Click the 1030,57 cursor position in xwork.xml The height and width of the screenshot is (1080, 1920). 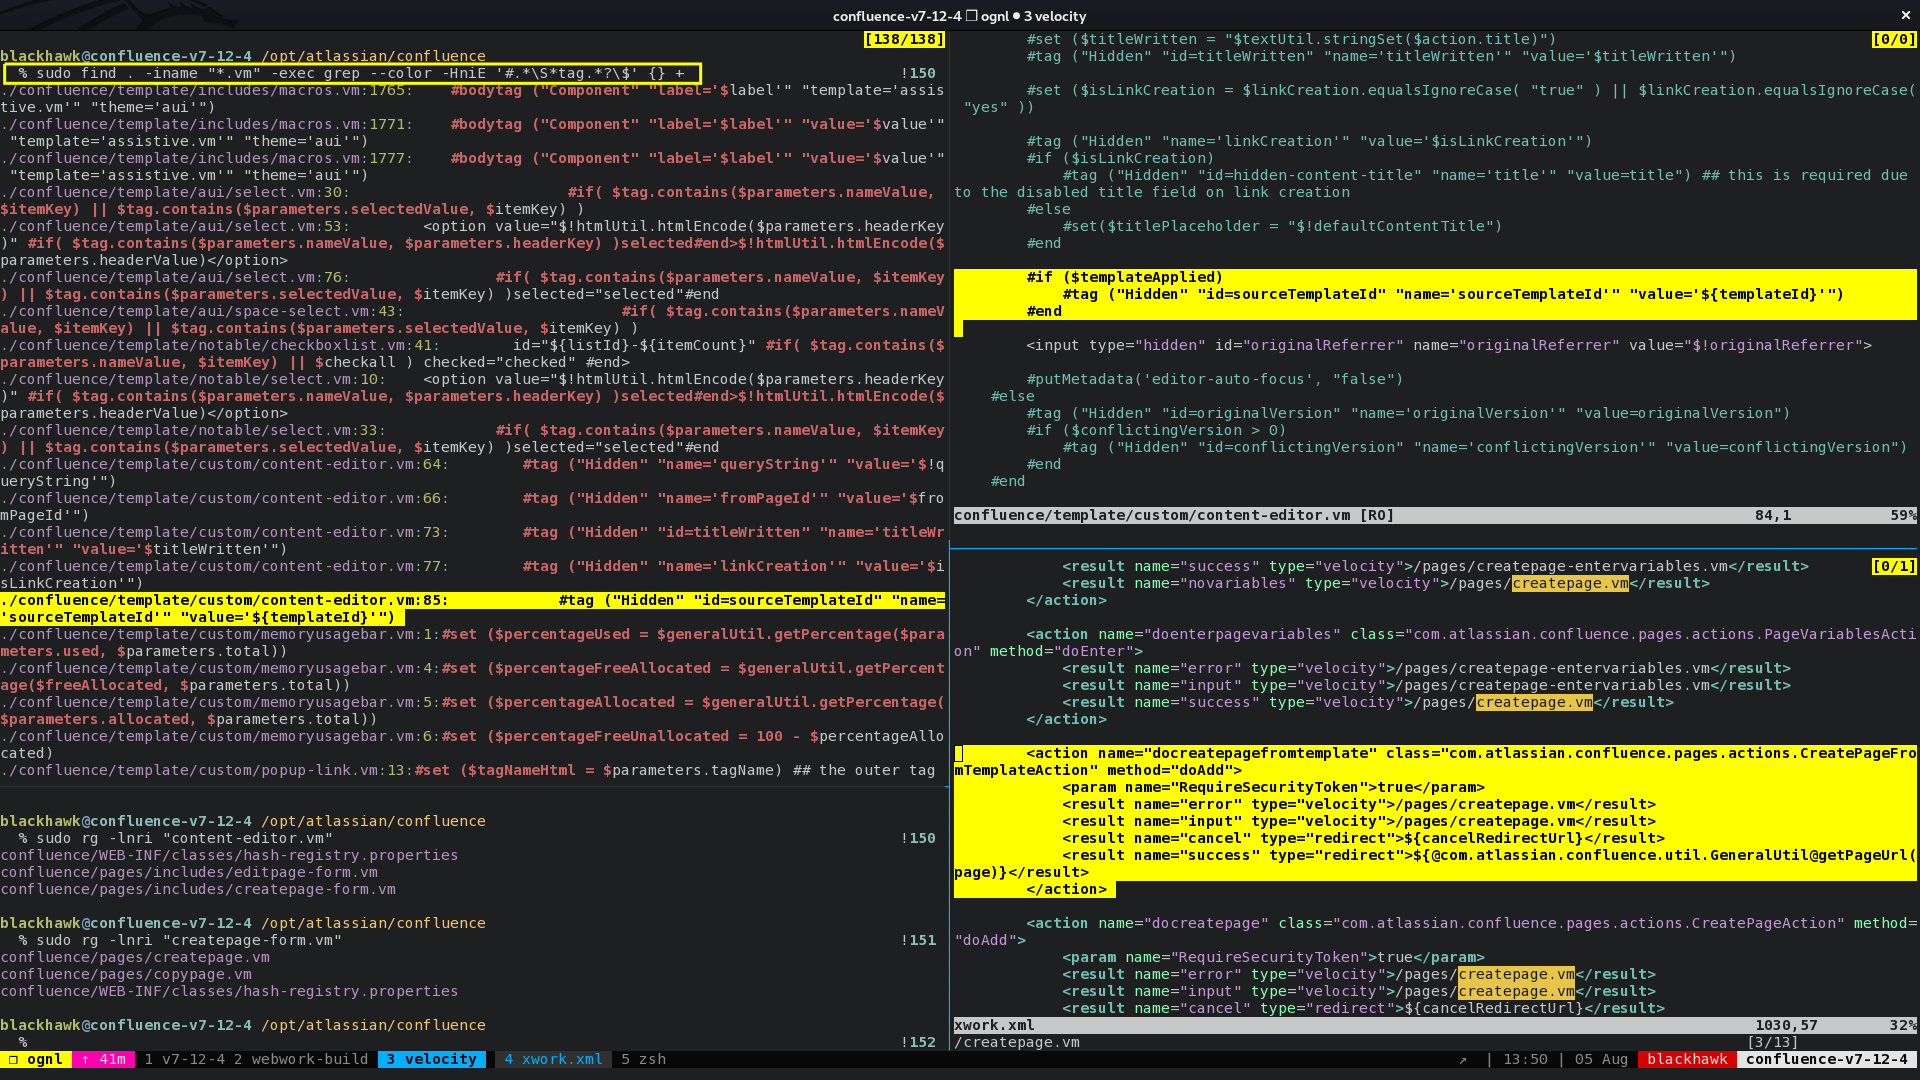[1786, 1025]
